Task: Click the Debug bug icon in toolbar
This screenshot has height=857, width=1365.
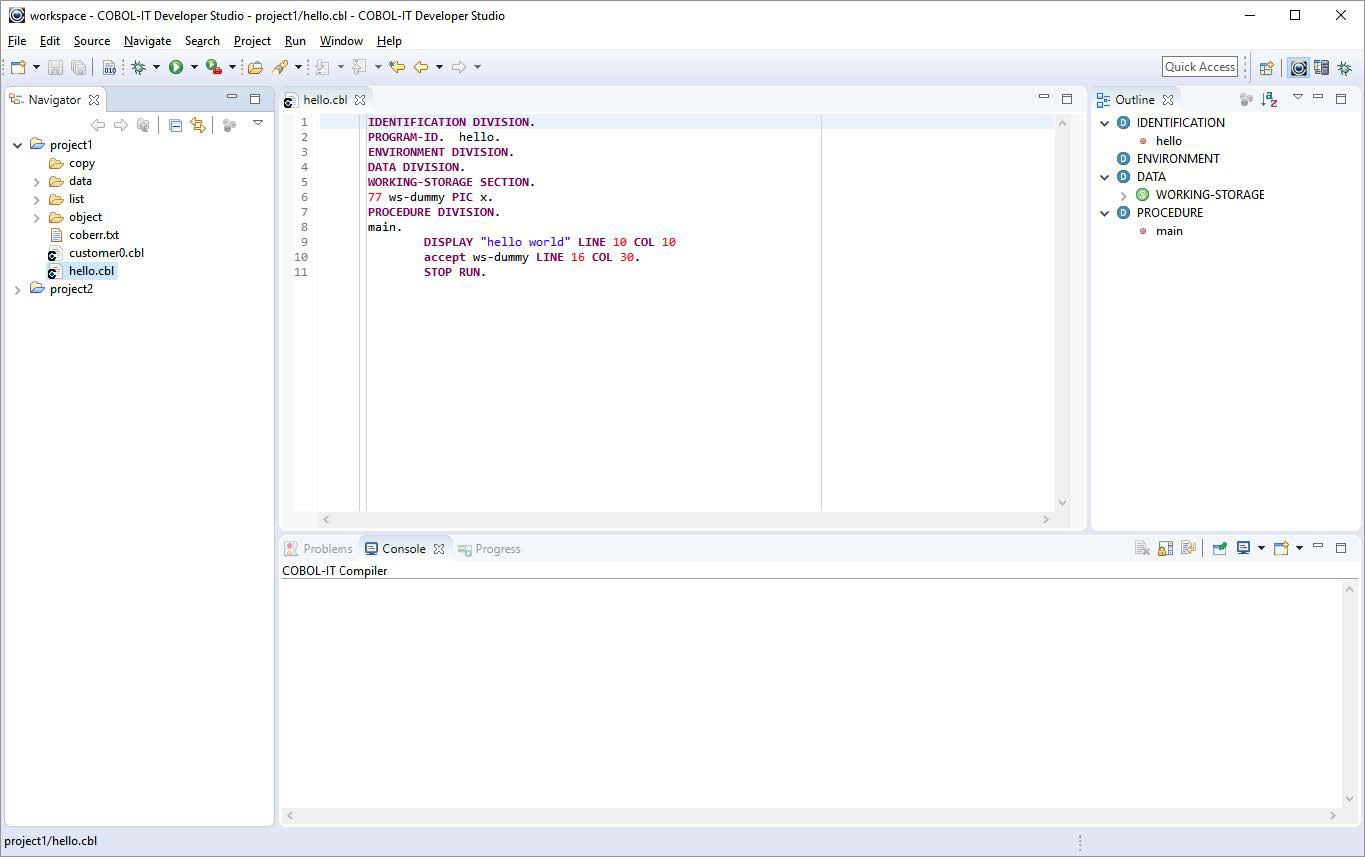Action: point(138,67)
